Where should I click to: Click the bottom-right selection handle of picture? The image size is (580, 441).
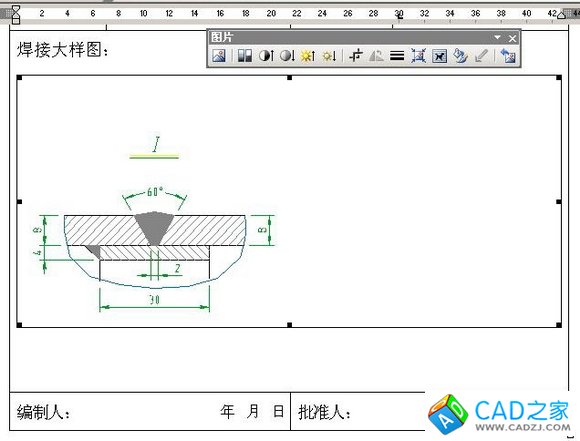[559, 325]
